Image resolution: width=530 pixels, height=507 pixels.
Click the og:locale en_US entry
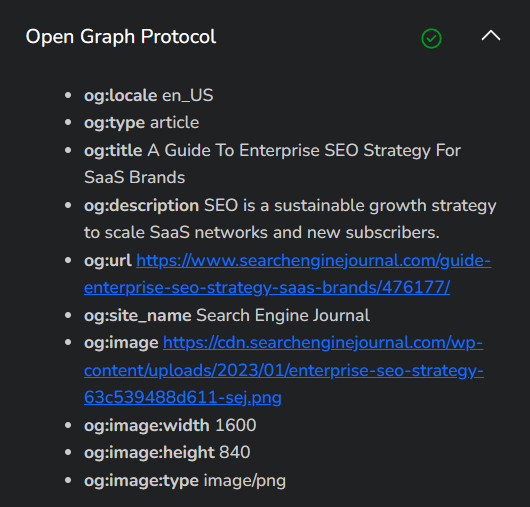[149, 96]
